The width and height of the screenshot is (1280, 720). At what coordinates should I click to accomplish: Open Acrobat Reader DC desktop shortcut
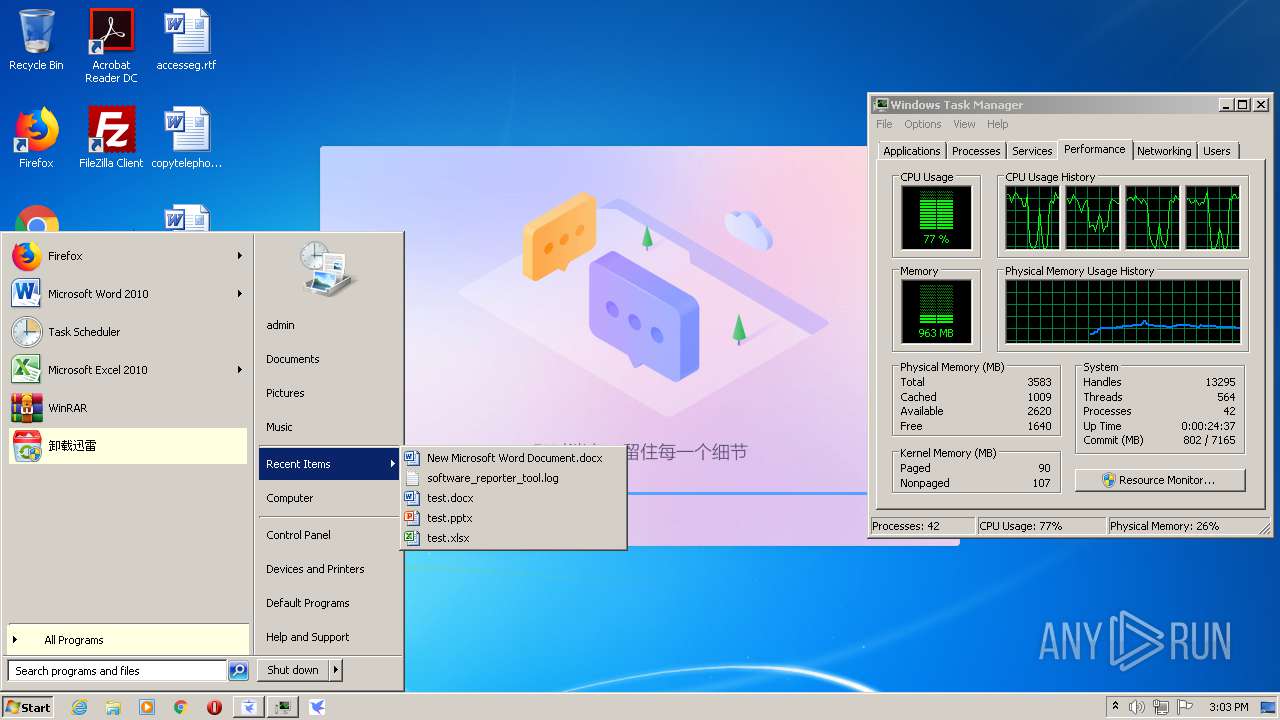[x=111, y=46]
